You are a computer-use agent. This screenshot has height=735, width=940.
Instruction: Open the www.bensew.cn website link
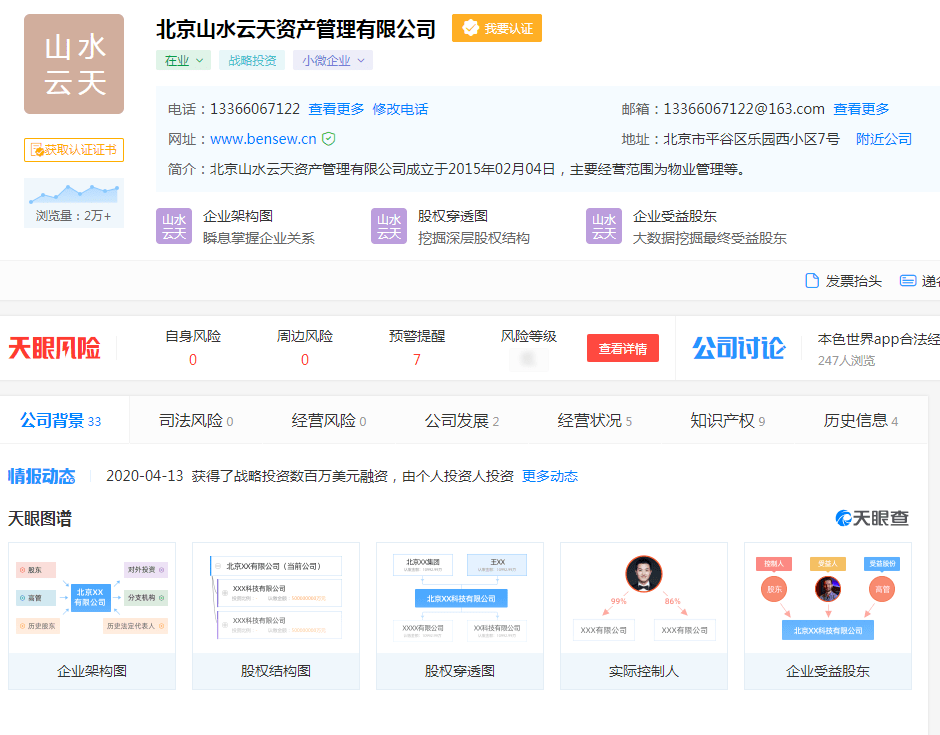click(x=263, y=139)
